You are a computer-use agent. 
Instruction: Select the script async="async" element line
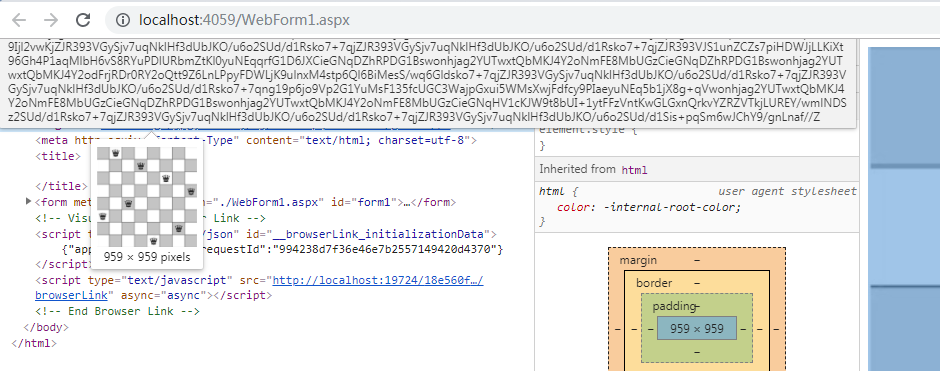[259, 287]
